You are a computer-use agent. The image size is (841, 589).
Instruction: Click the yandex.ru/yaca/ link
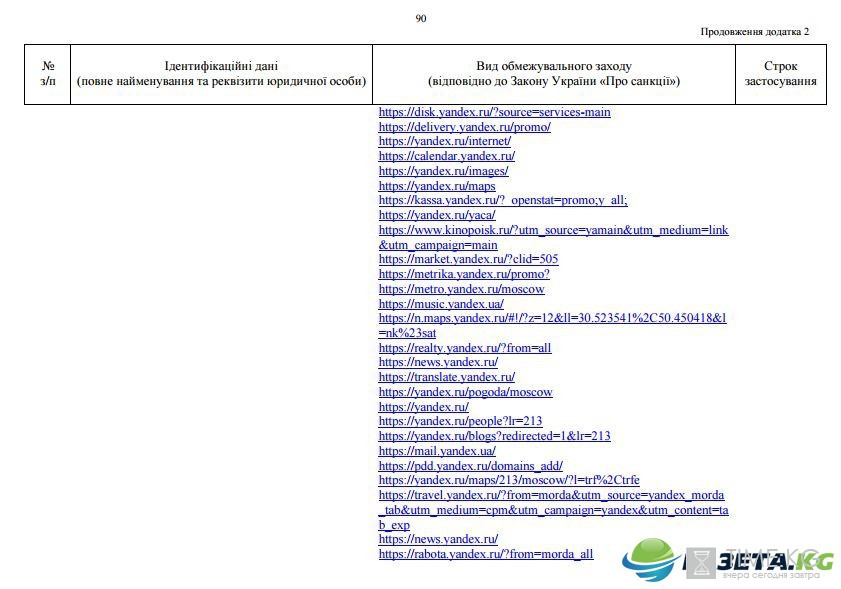tap(437, 215)
